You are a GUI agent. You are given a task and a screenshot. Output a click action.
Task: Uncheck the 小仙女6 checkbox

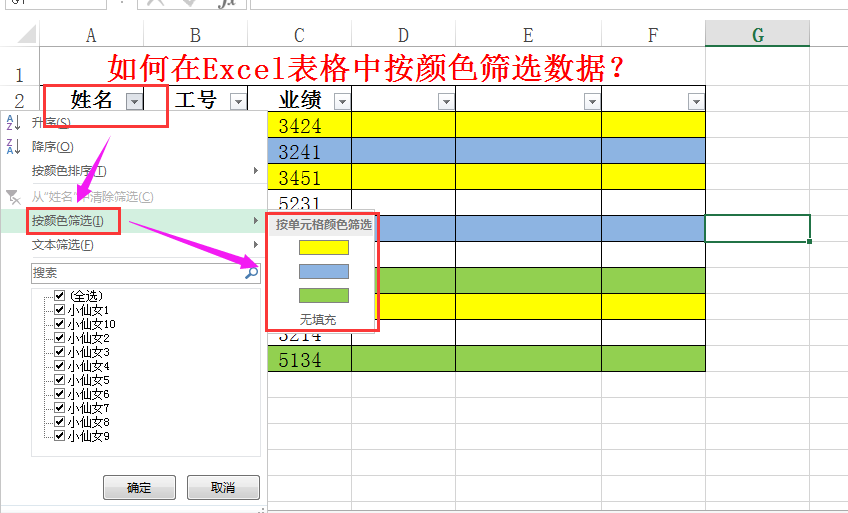click(x=60, y=394)
